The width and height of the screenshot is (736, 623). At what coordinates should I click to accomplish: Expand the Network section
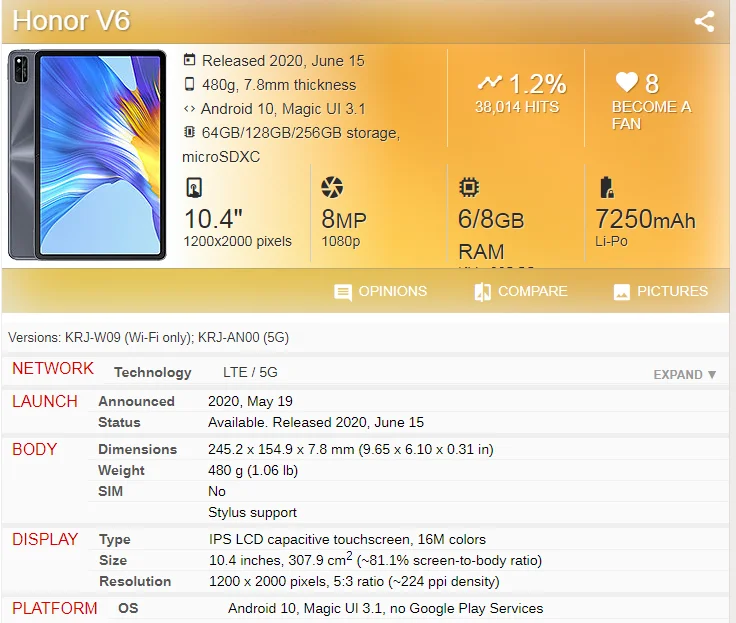pos(685,374)
